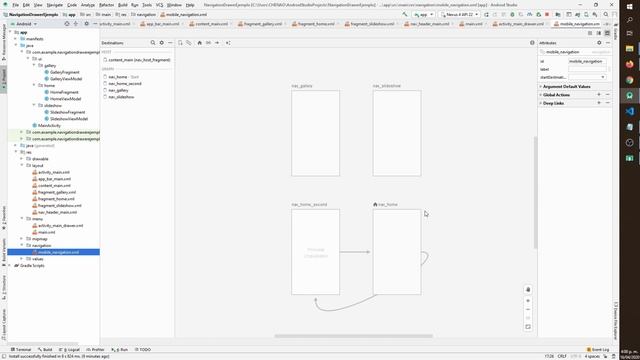
Task: Expand Gradle Scripts node
Action: (10, 265)
